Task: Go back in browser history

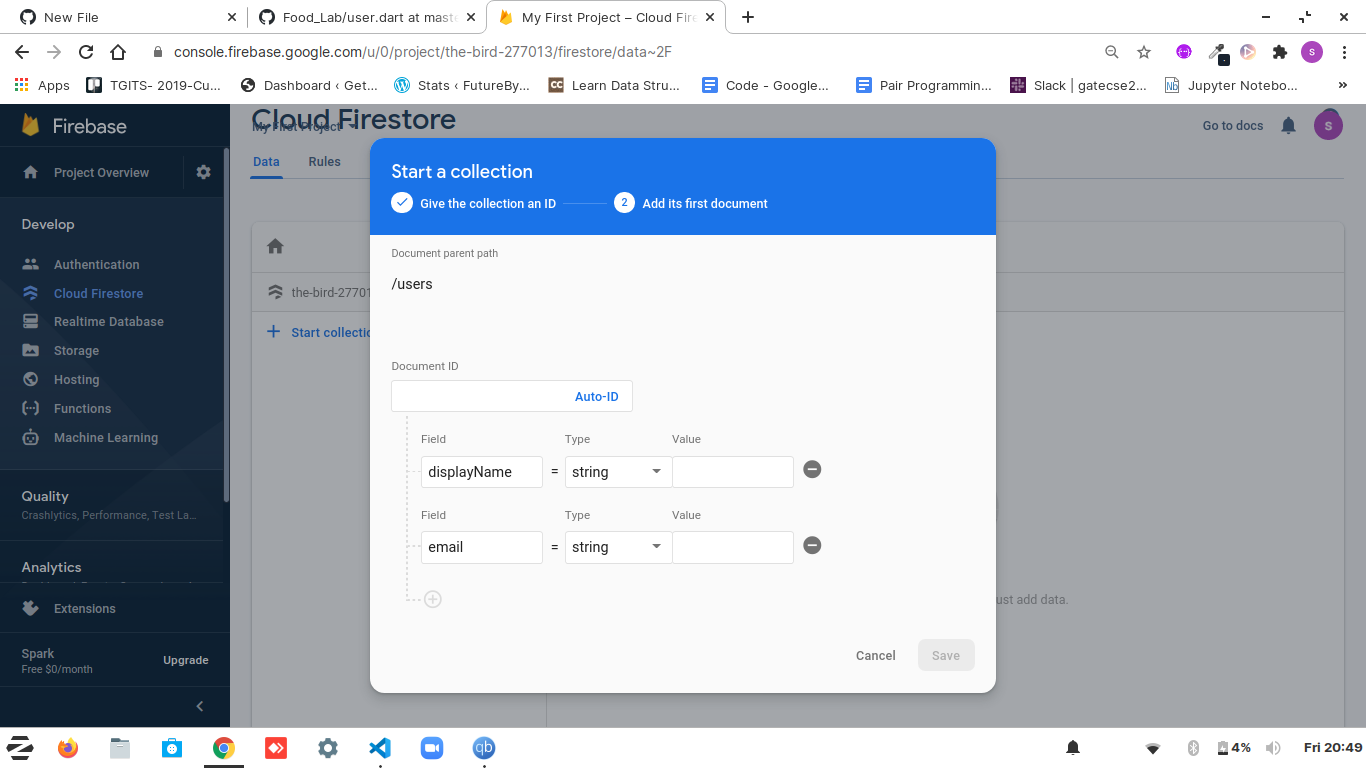Action: pyautogui.click(x=22, y=52)
